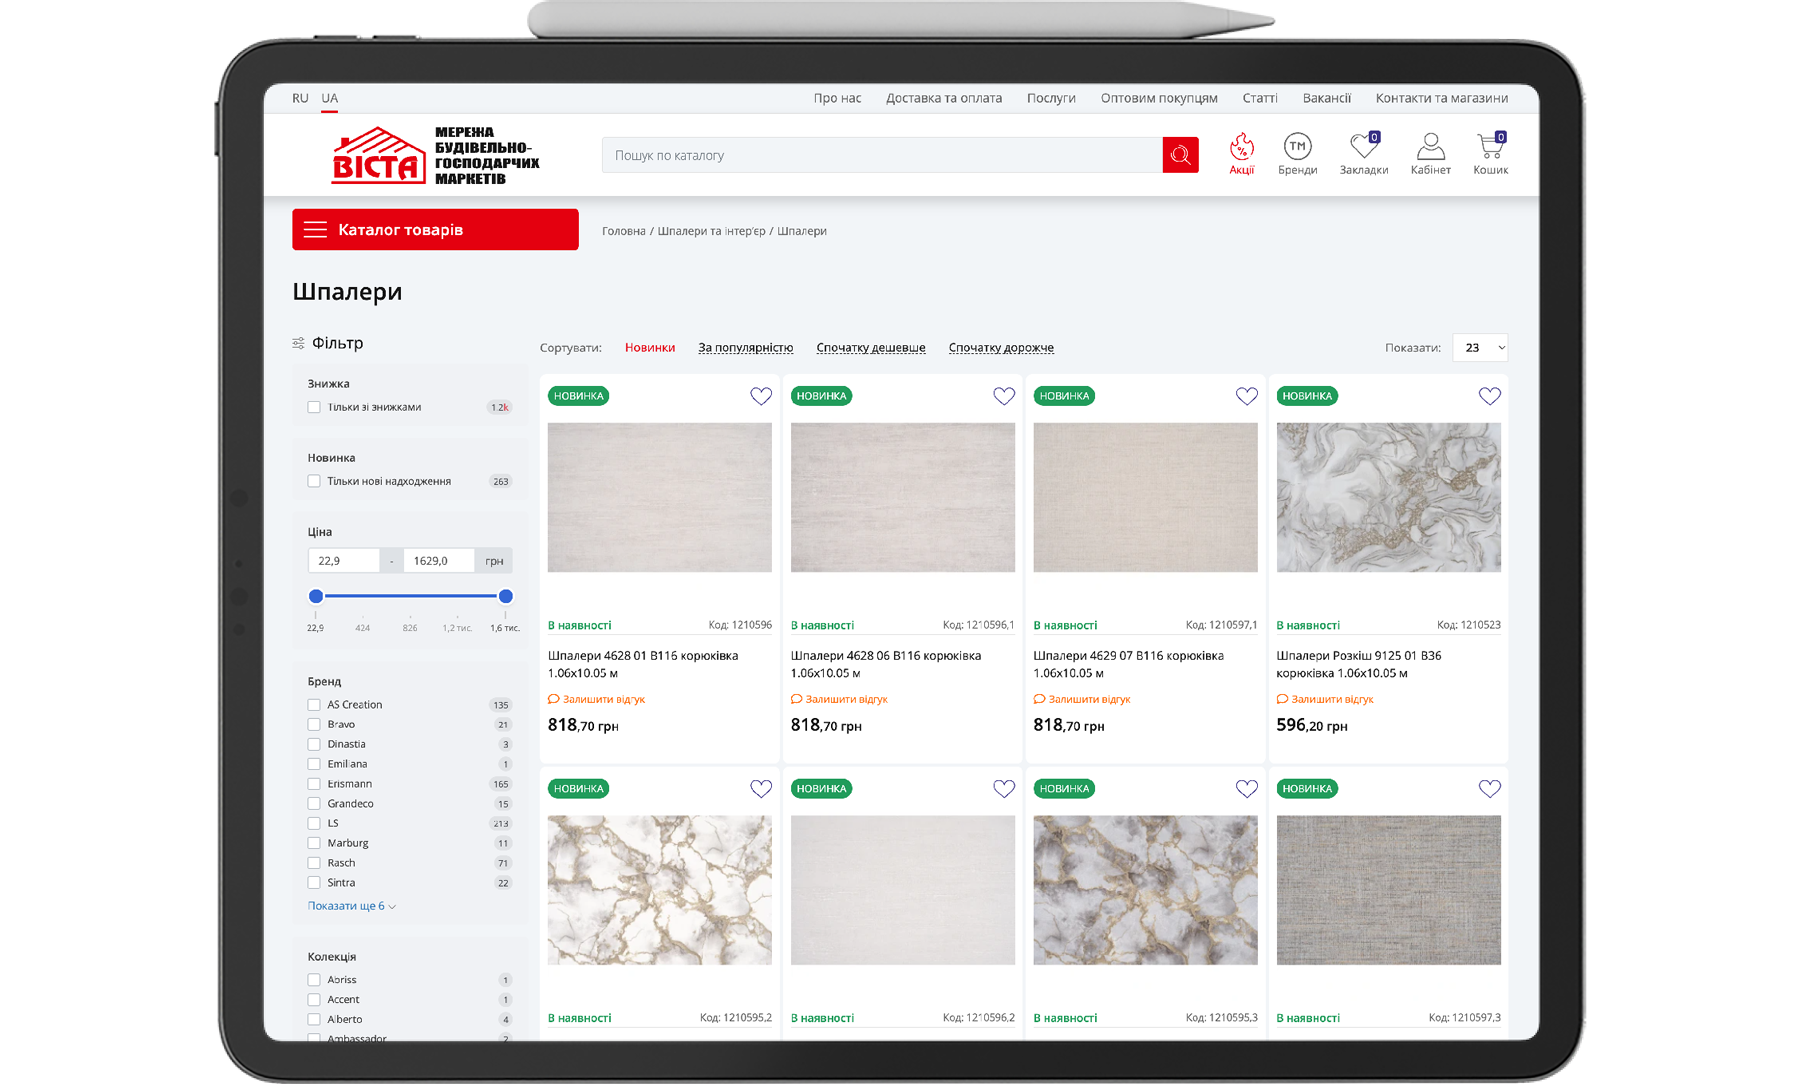Expand Показати ще 6 brands

351,906
